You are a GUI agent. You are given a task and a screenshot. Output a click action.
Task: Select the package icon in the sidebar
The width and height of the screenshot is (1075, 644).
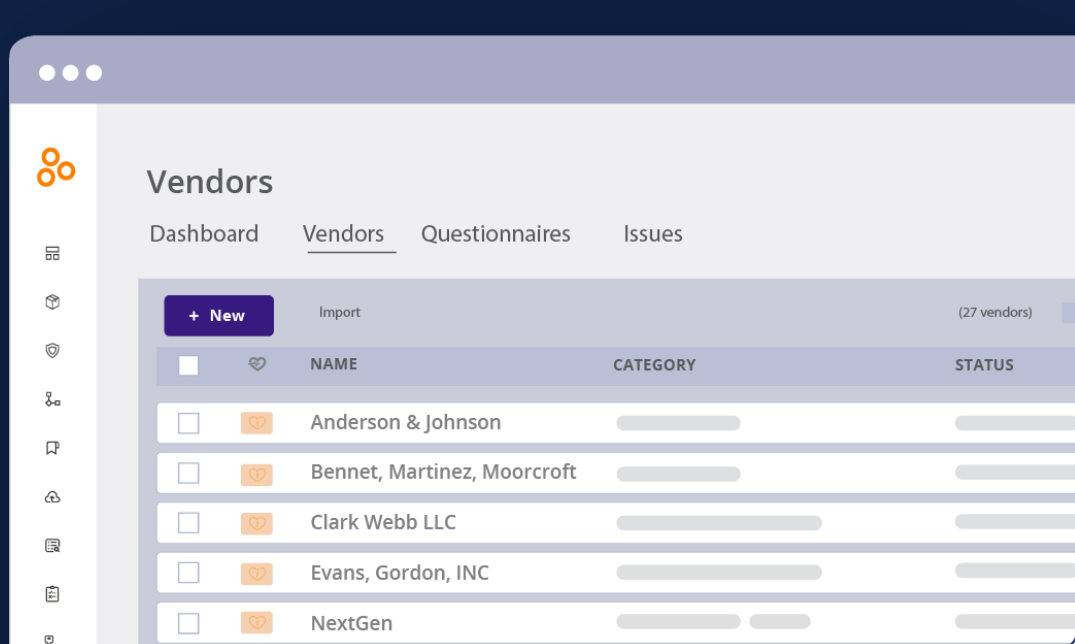pos(52,301)
